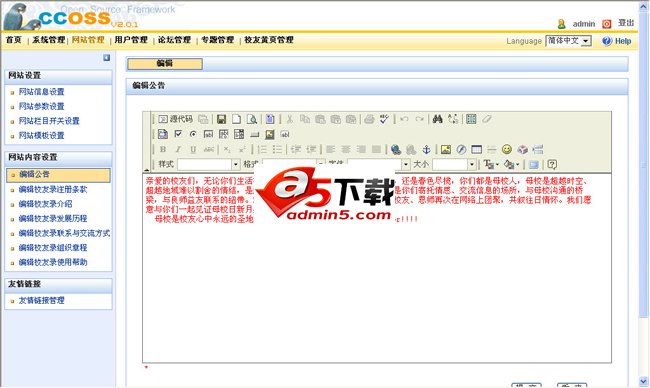Toggle Underline formatting
The image size is (650, 388).
tap(193, 150)
